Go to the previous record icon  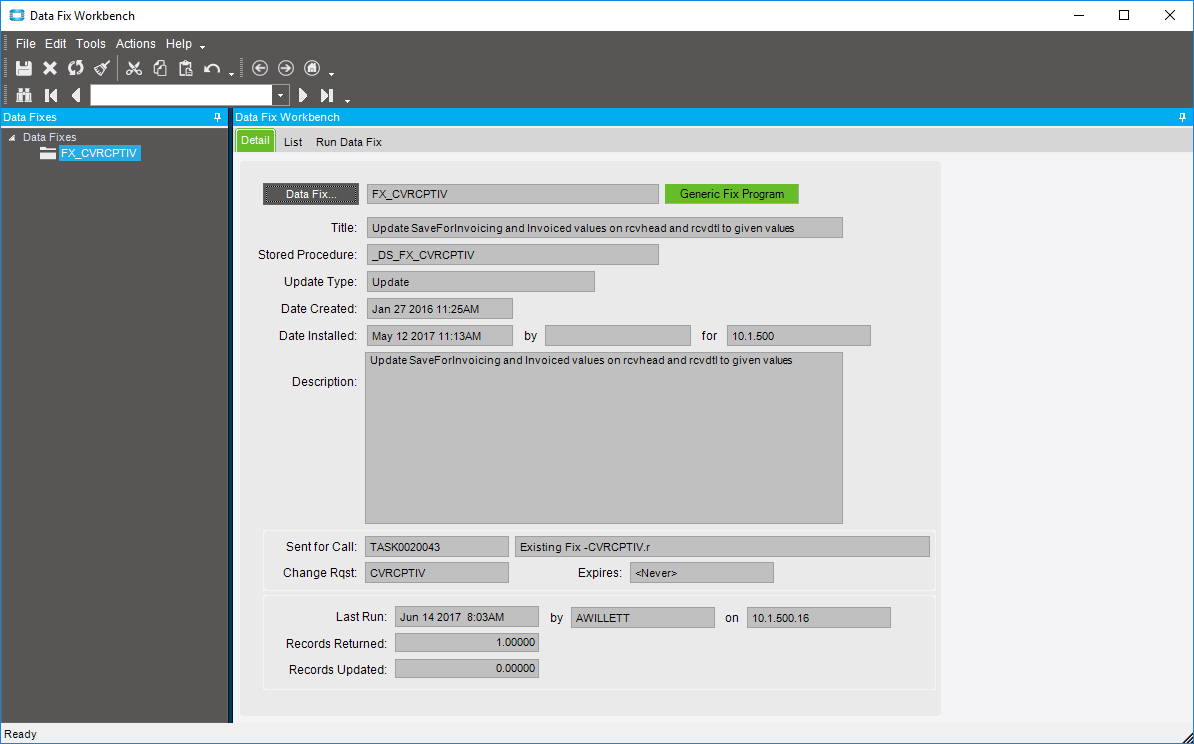pyautogui.click(x=75, y=95)
